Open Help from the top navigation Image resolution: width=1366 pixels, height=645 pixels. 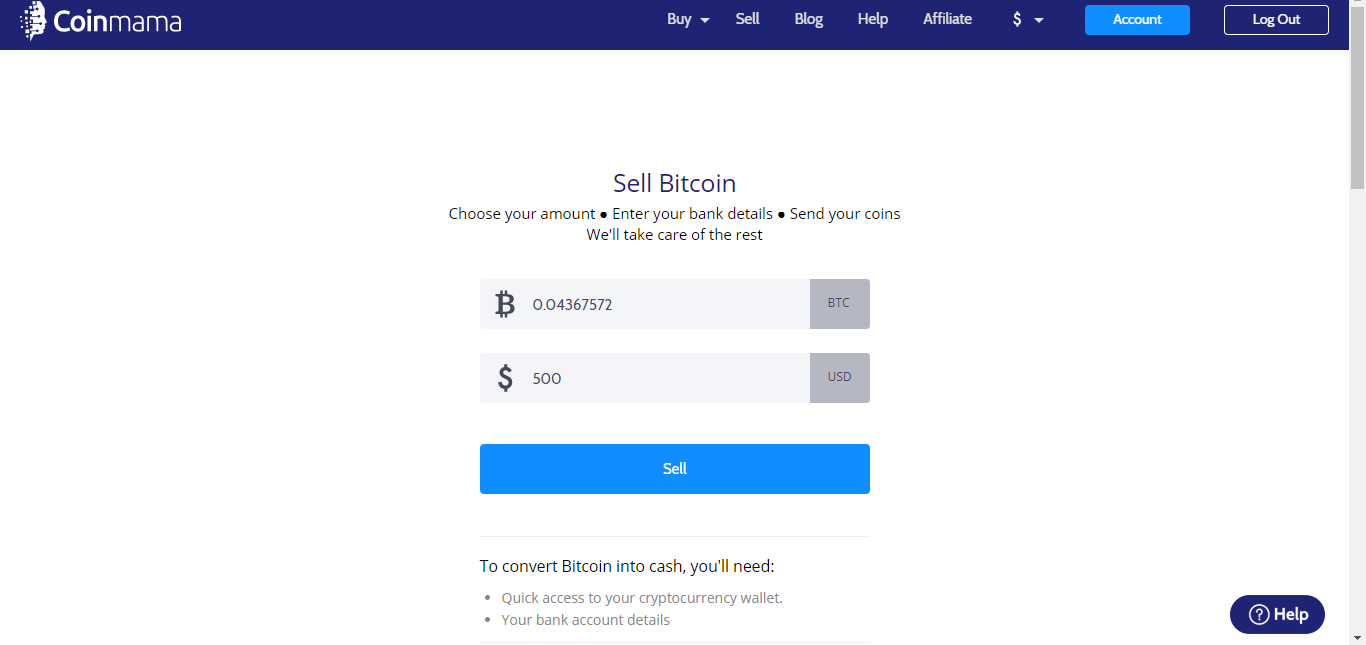(x=873, y=19)
